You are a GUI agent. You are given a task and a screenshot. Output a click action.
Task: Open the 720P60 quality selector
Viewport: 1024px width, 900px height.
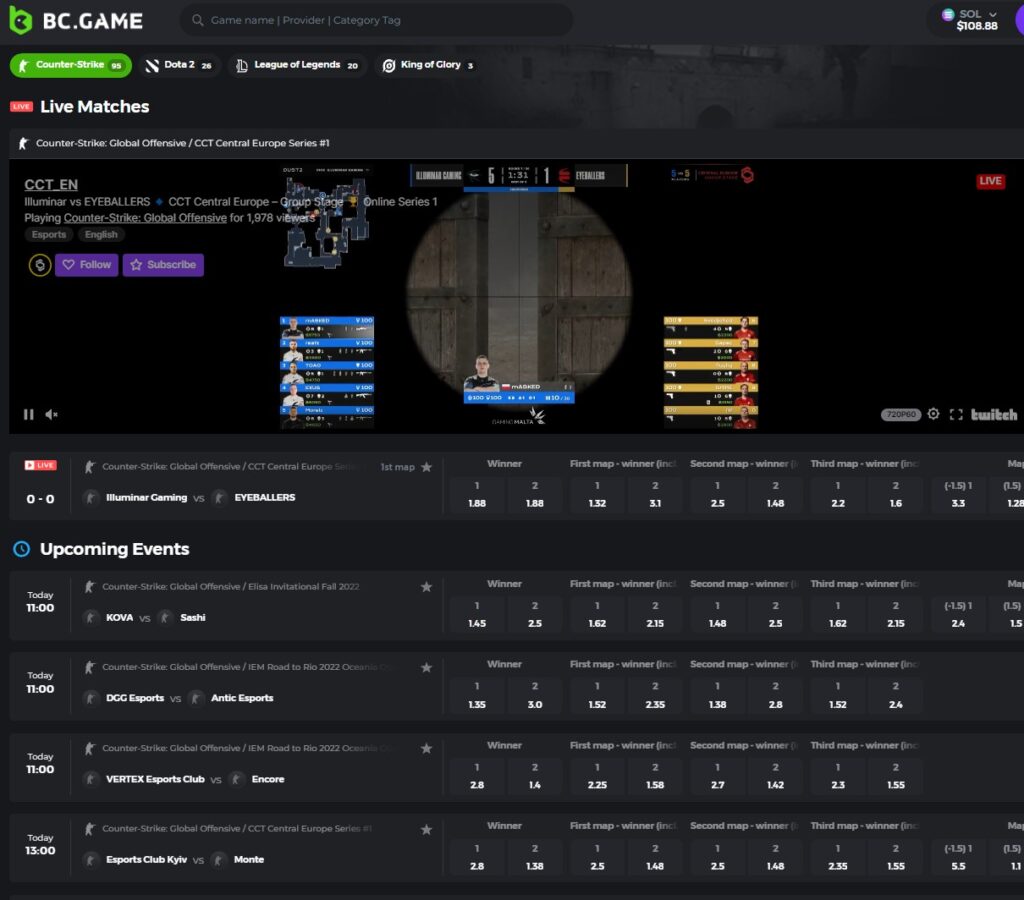tap(901, 415)
